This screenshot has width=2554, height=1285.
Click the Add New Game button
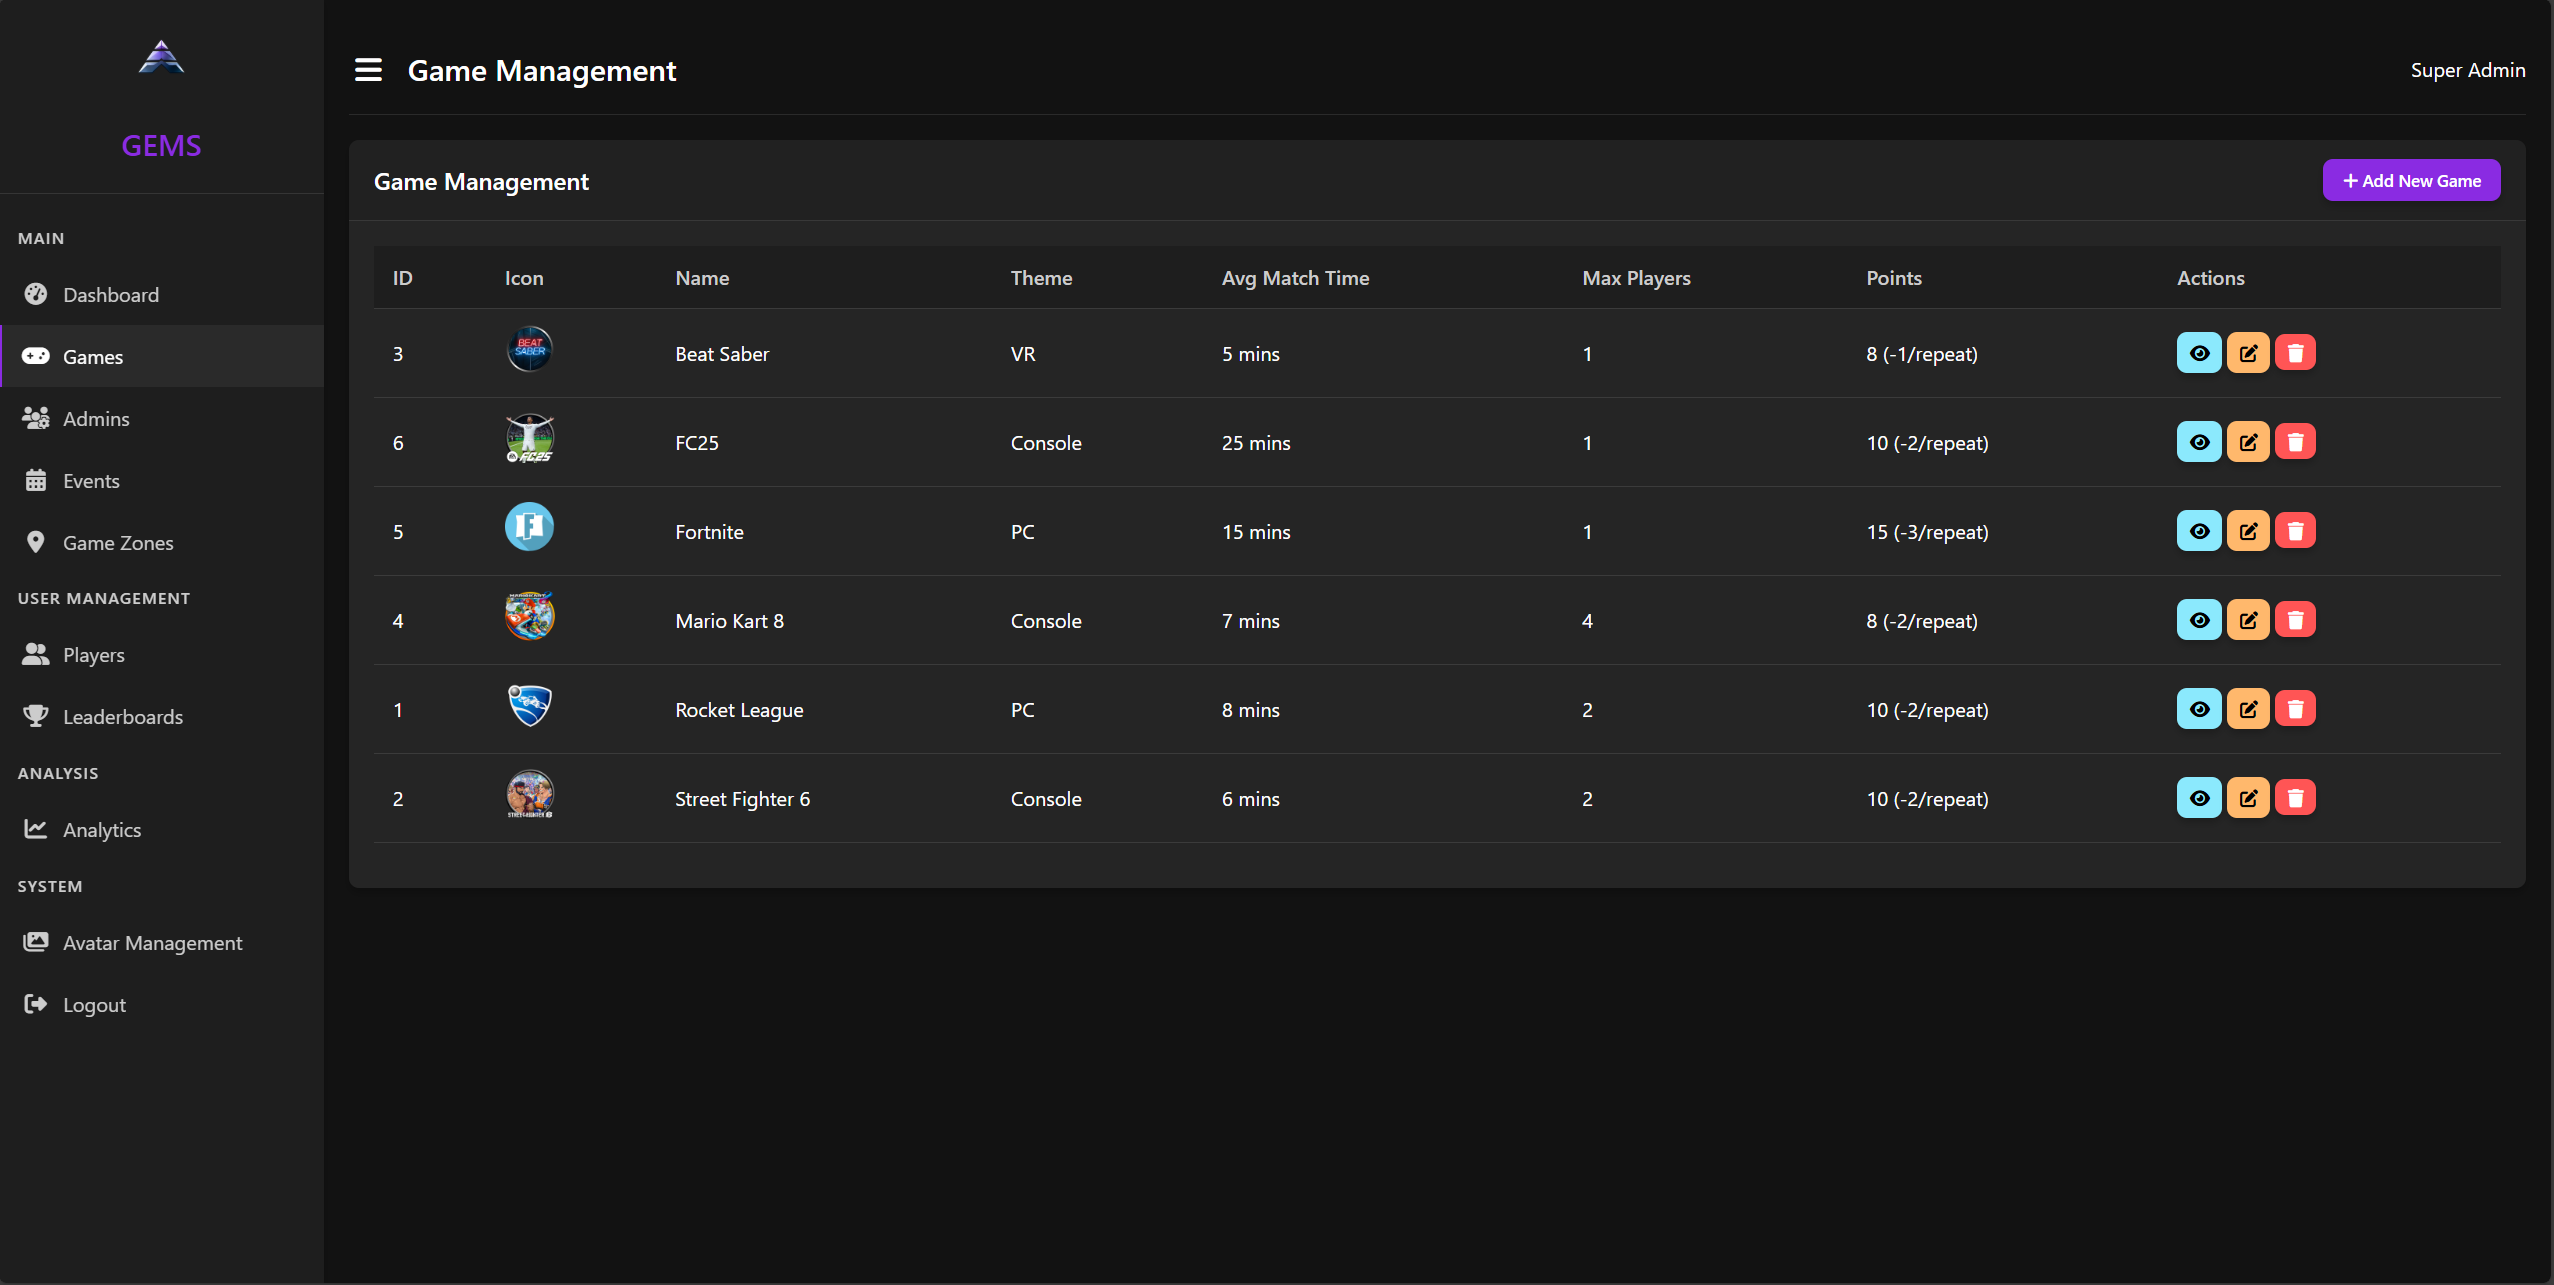pyautogui.click(x=2410, y=181)
